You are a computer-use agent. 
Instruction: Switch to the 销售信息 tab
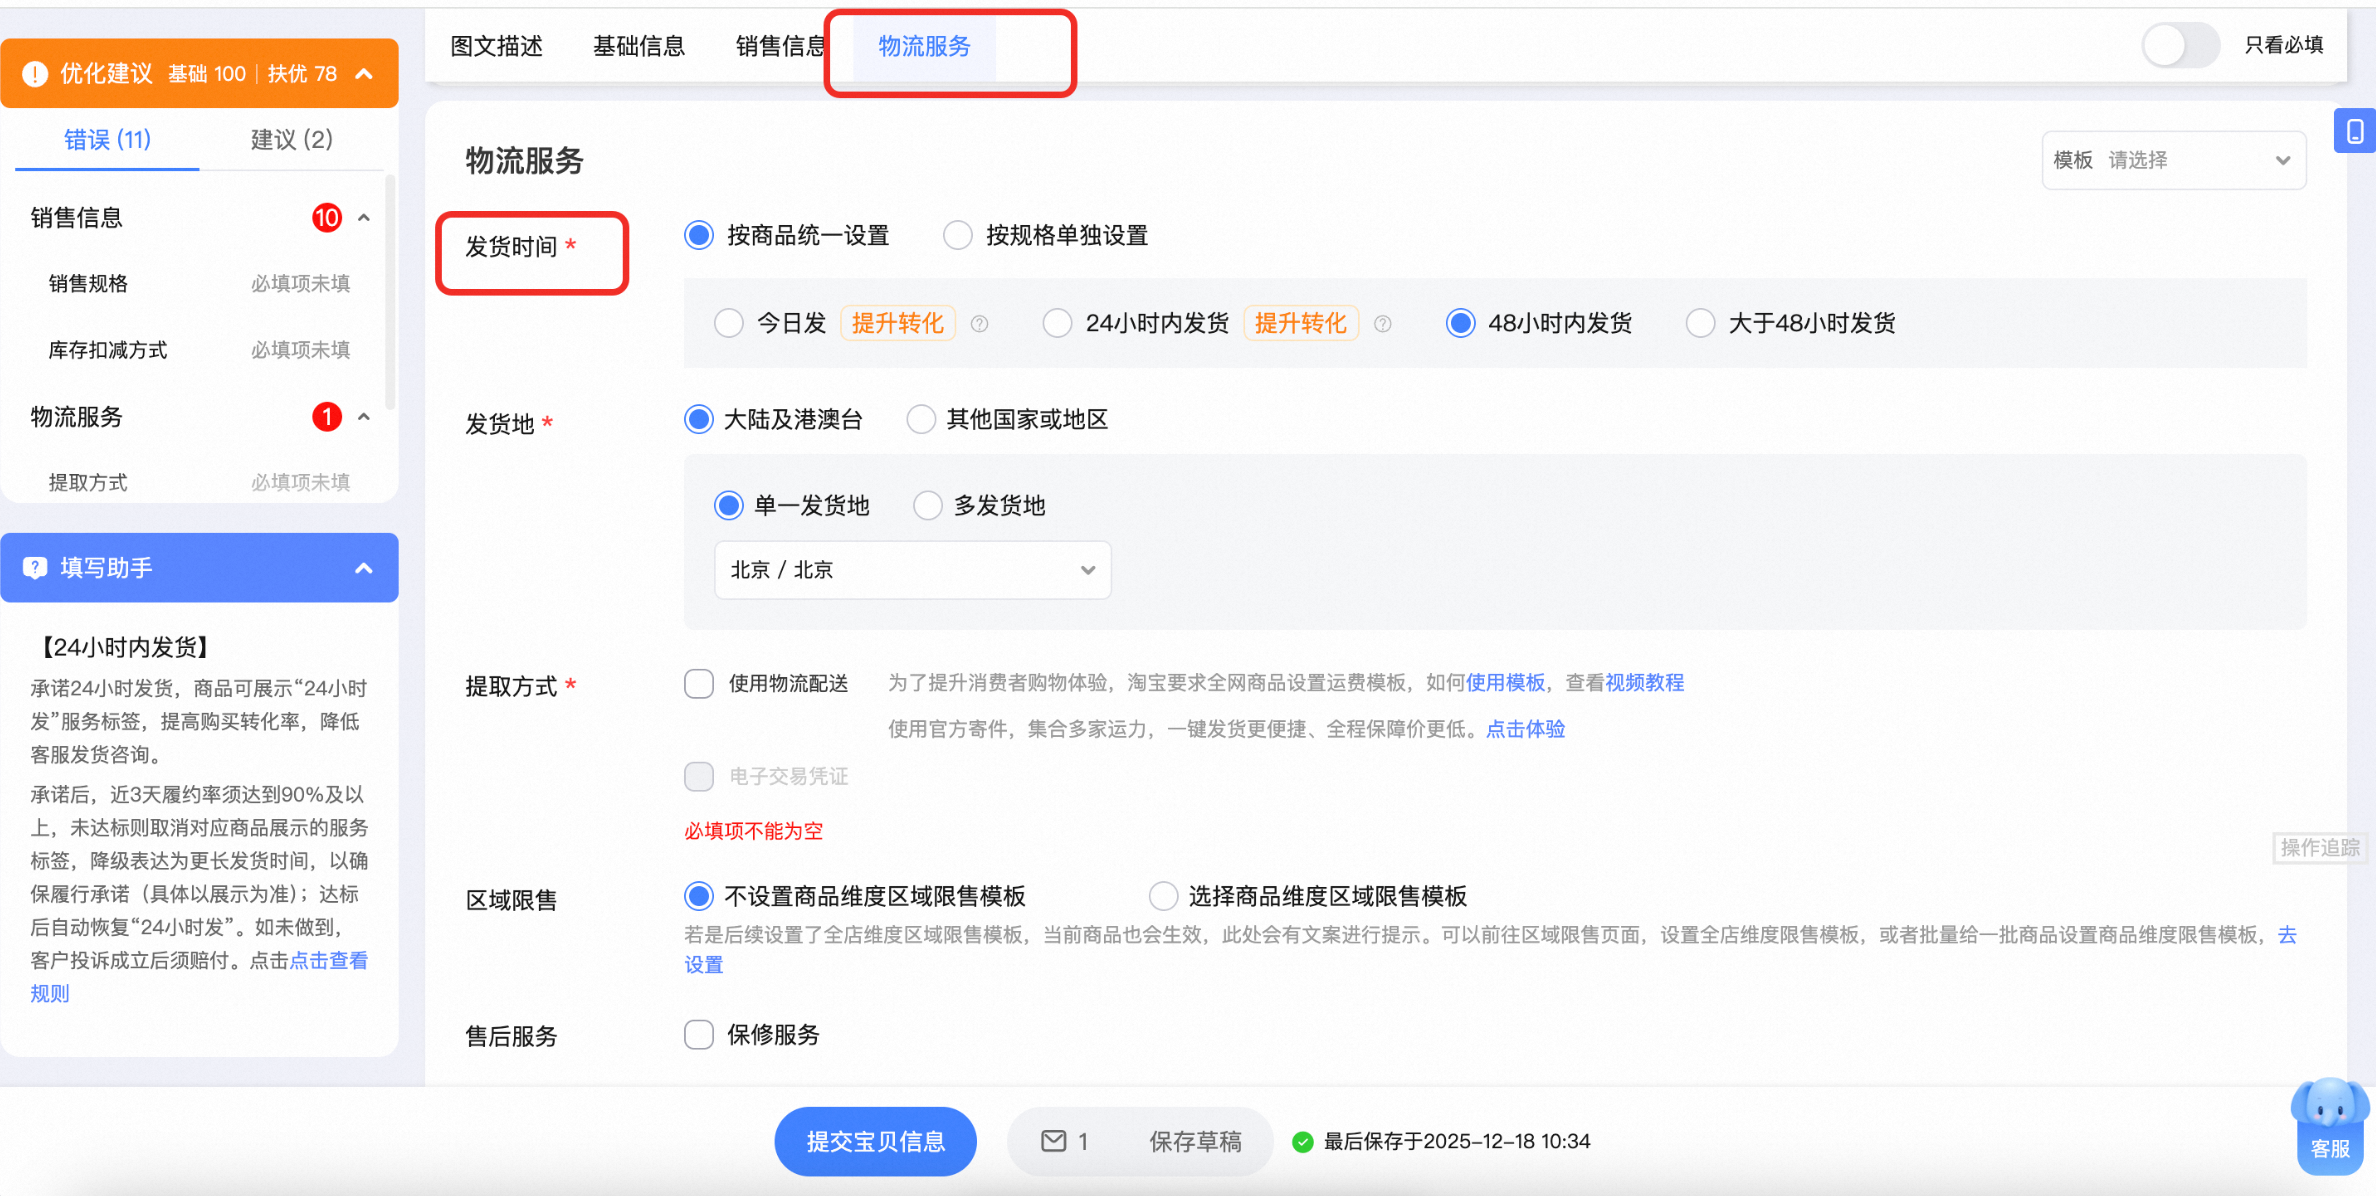781,46
